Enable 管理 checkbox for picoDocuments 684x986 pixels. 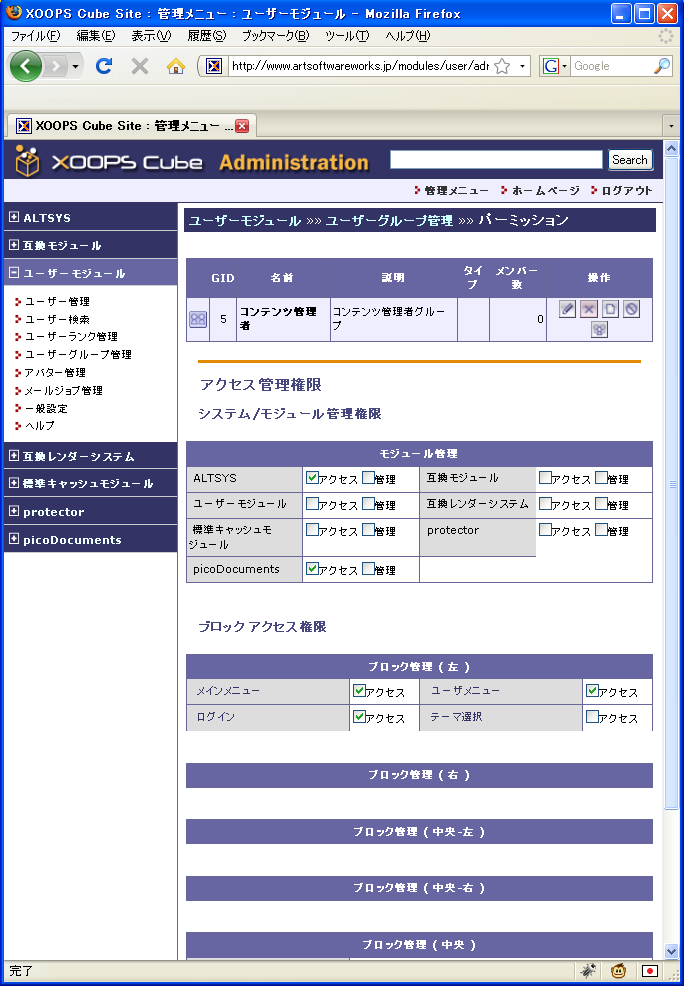[368, 569]
